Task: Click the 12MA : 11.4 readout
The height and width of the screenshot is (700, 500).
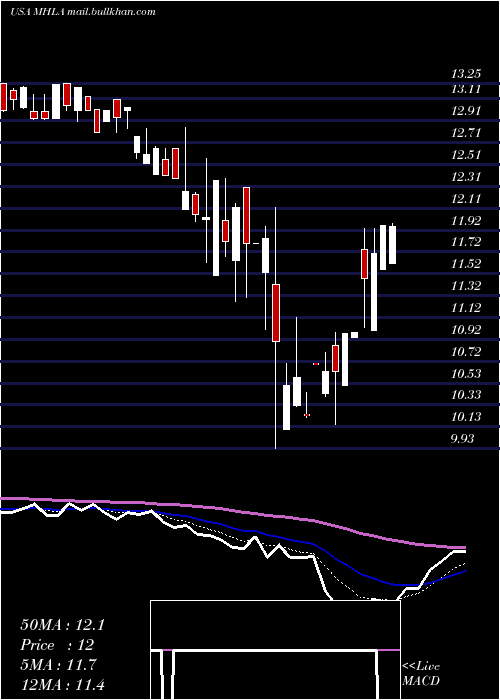Action: tap(62, 684)
